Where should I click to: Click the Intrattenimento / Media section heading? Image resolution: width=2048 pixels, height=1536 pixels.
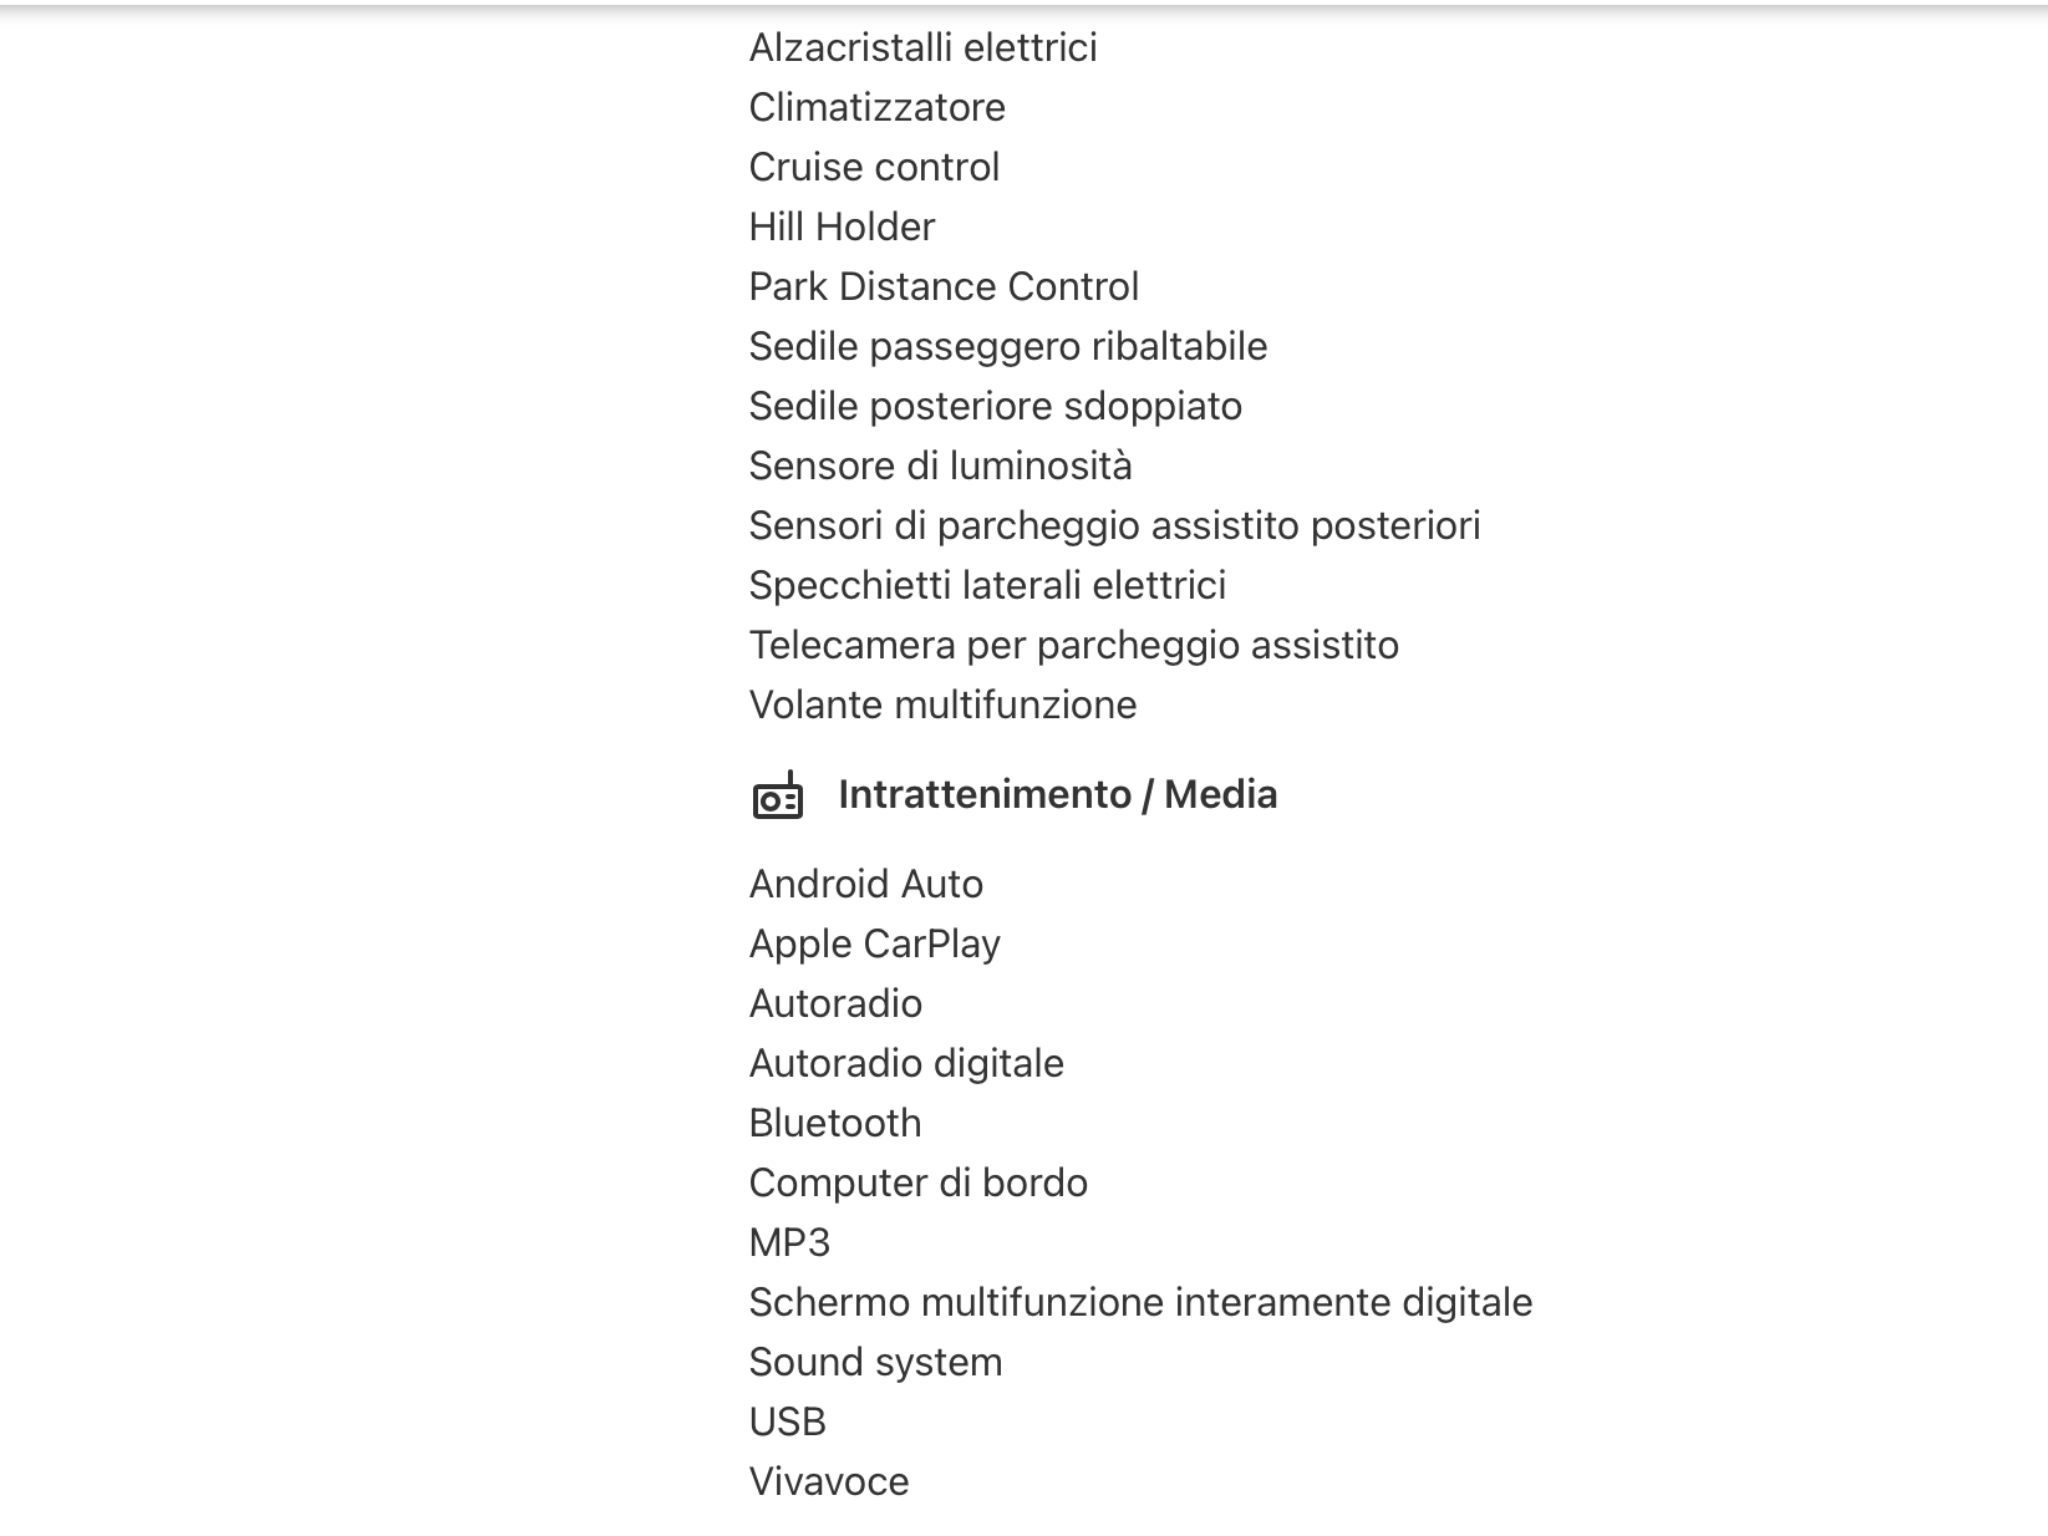click(1057, 795)
